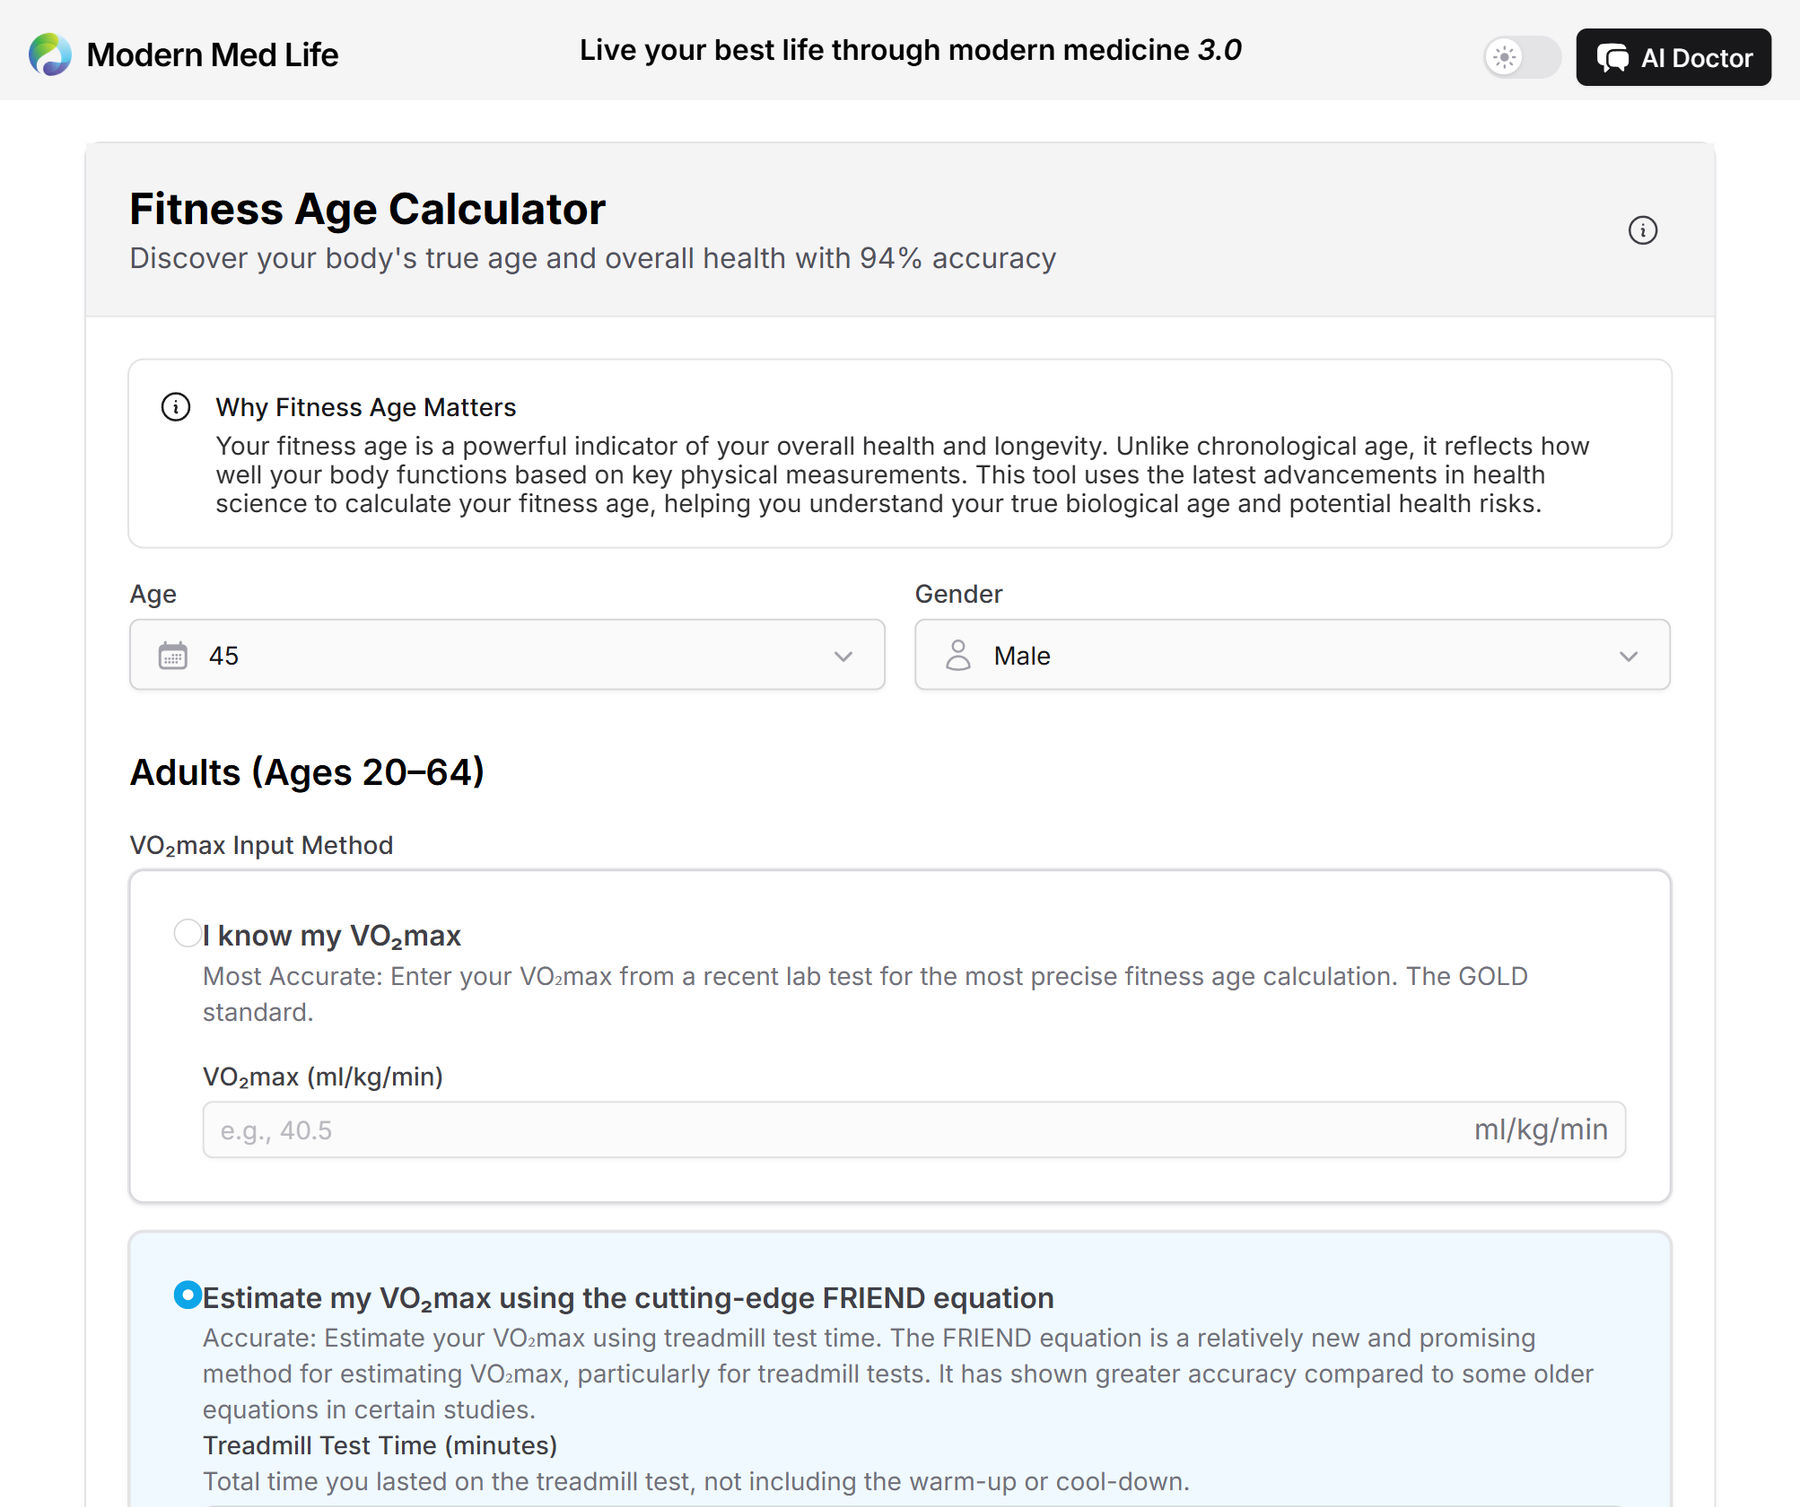Click the 'Estimate my VO₂max' option label
The image size is (1800, 1507).
[628, 1298]
